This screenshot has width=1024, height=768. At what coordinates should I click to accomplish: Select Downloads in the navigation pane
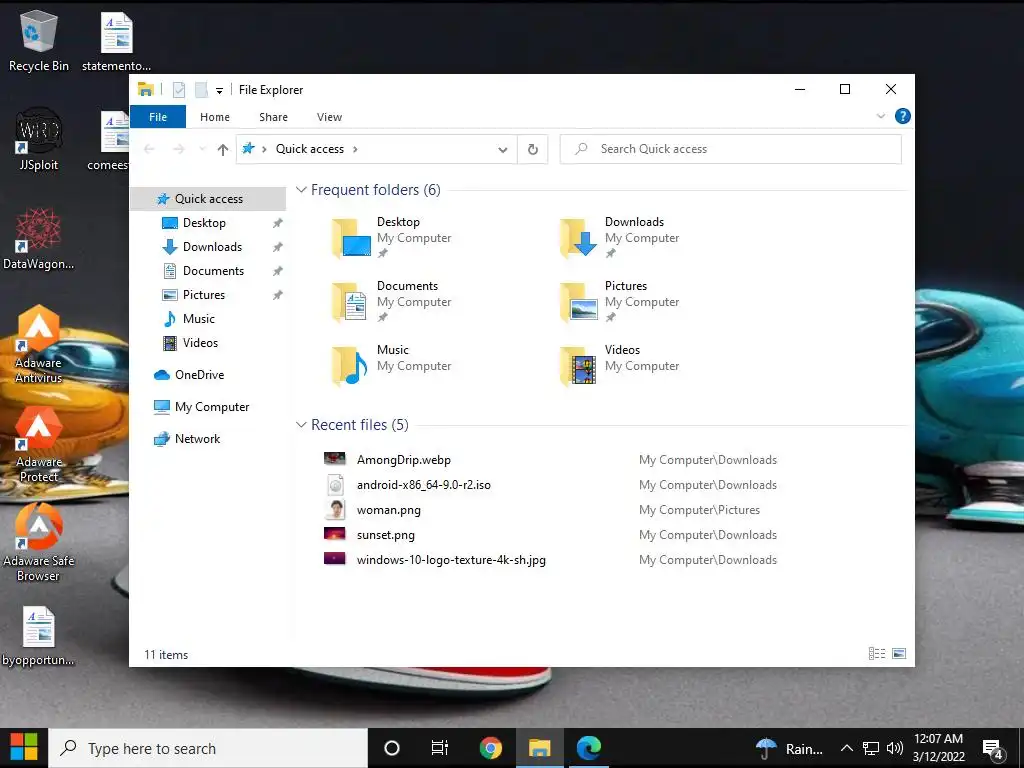click(x=212, y=247)
